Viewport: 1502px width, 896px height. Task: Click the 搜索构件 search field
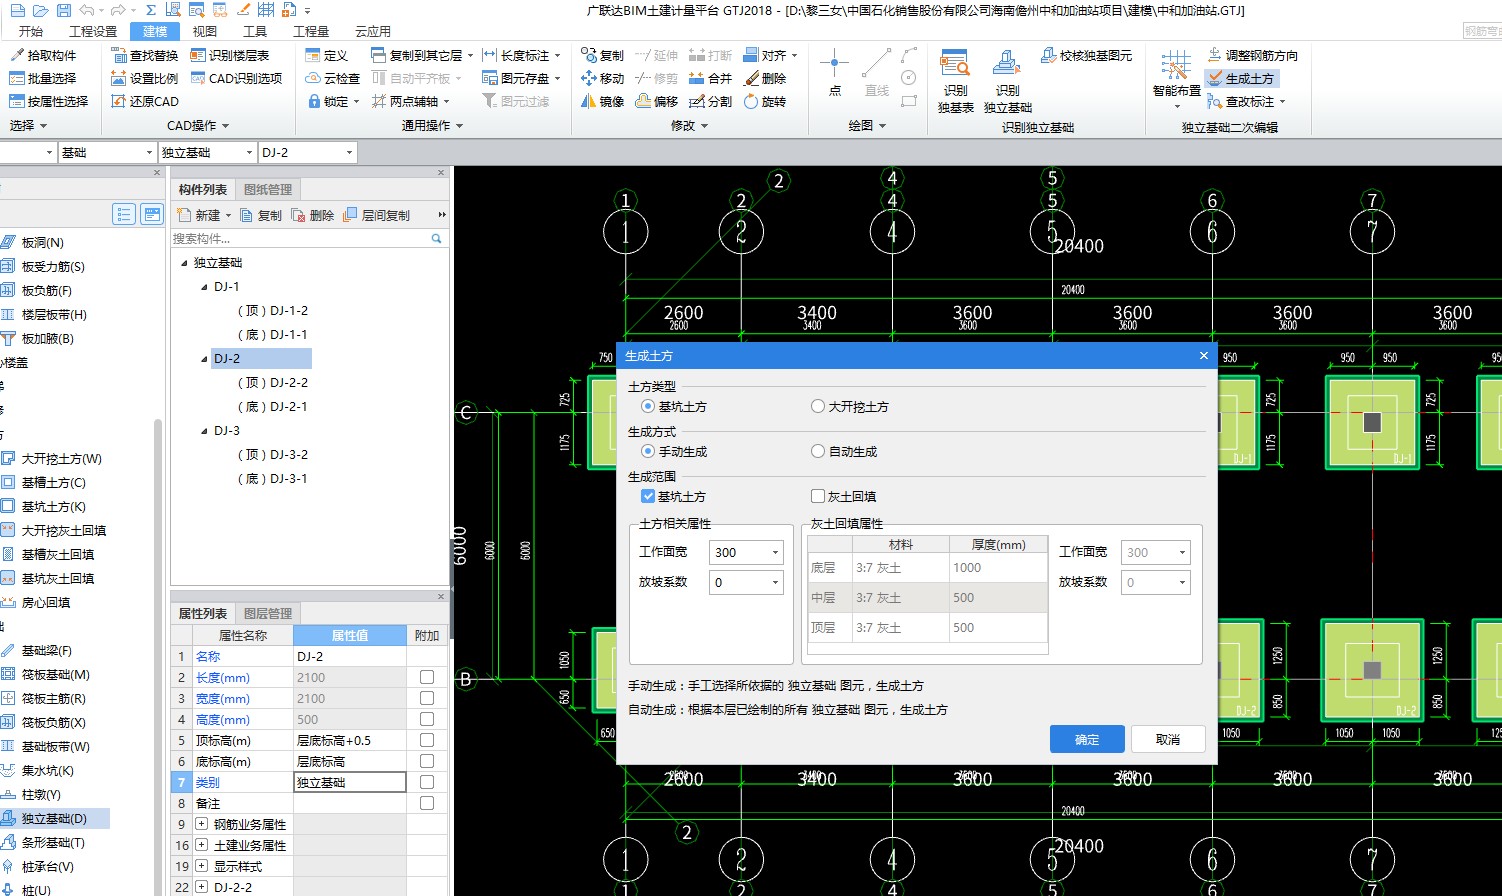300,238
